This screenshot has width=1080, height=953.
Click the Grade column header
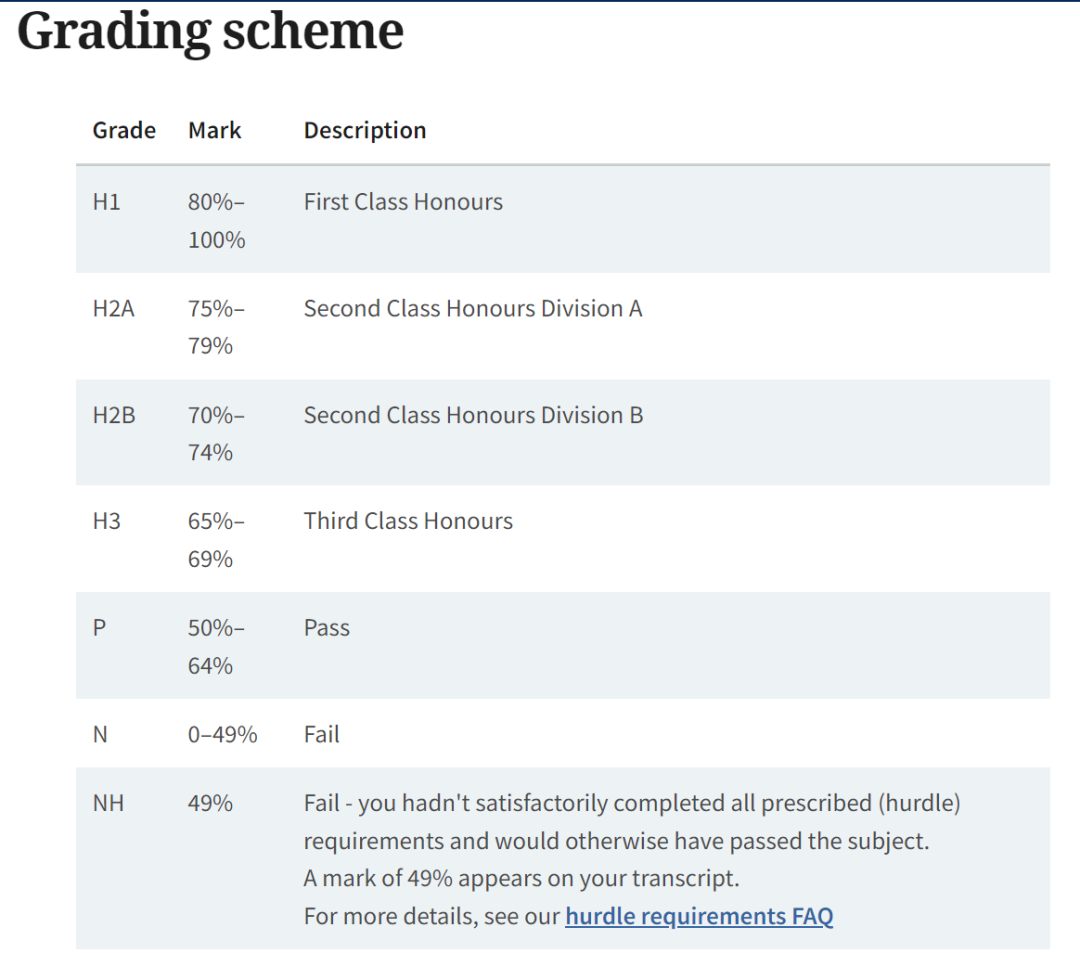point(124,131)
